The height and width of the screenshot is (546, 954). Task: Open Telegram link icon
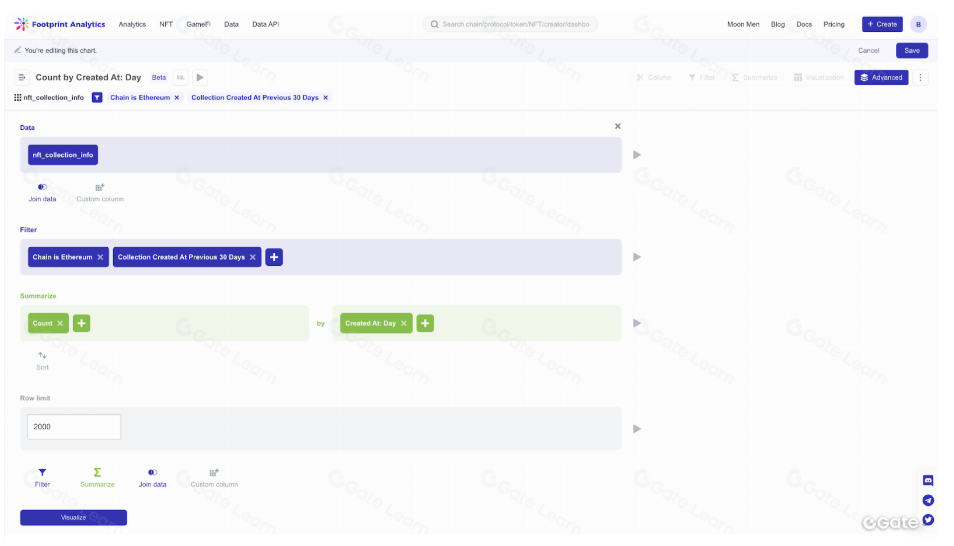tap(928, 500)
